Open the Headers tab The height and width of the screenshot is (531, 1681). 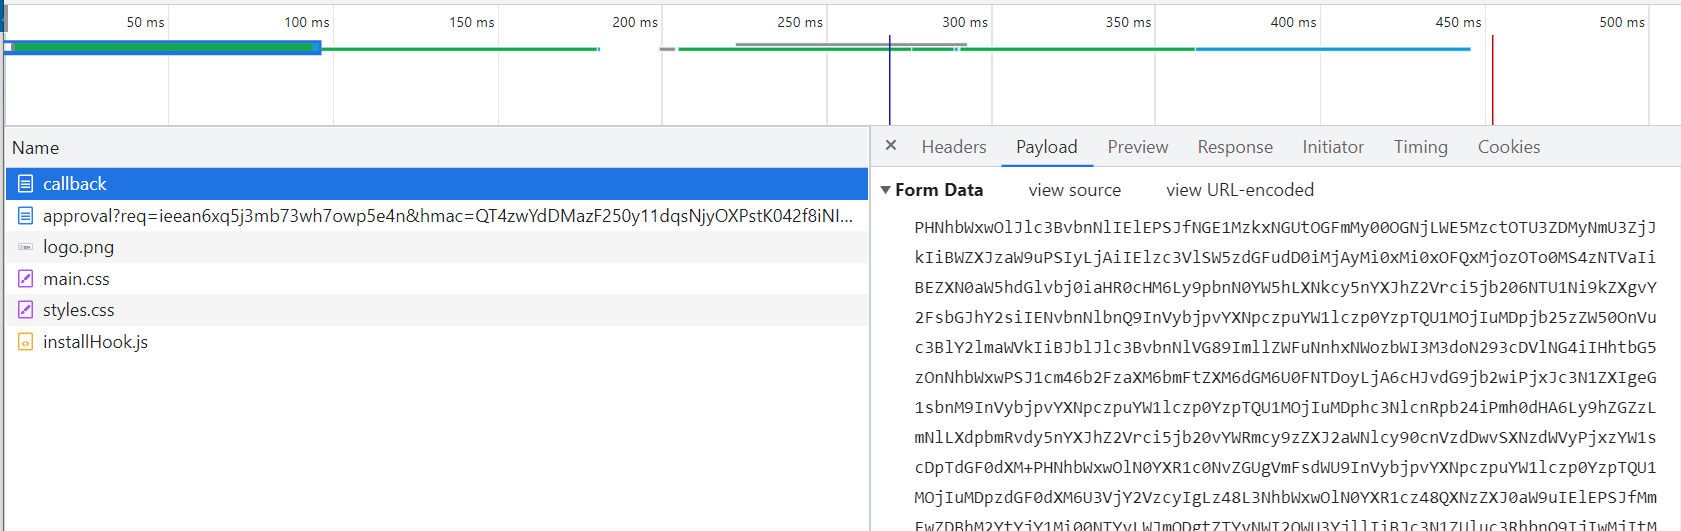[954, 147]
